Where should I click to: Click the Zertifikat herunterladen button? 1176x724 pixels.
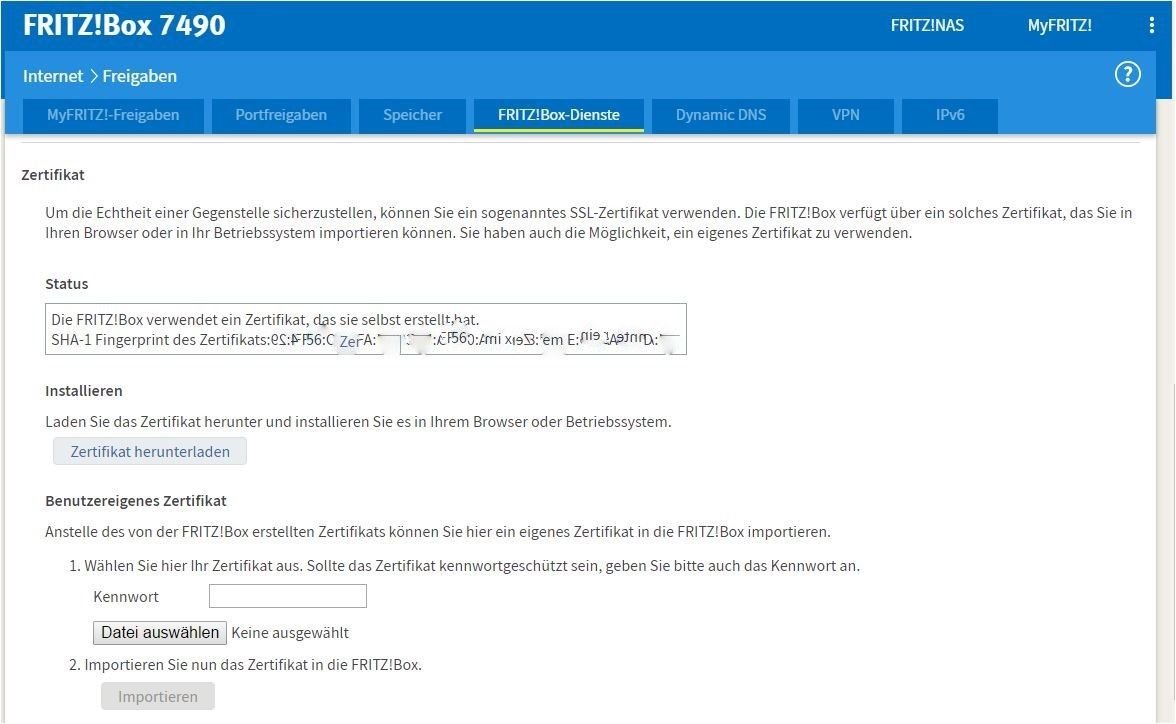point(150,452)
